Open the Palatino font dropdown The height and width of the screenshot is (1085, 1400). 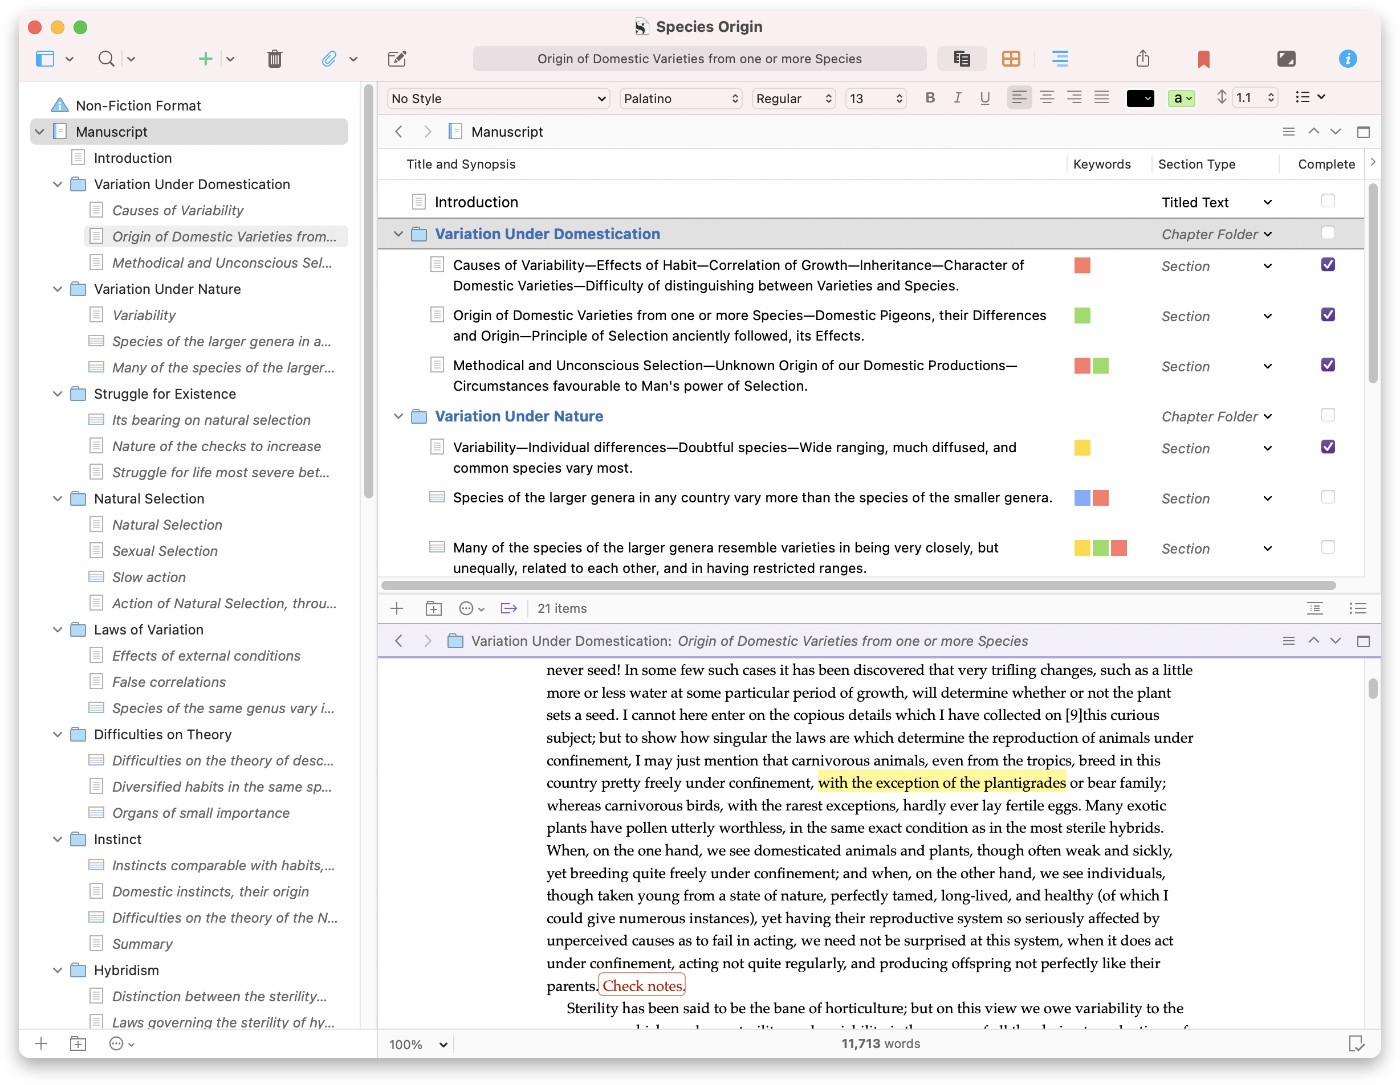680,98
